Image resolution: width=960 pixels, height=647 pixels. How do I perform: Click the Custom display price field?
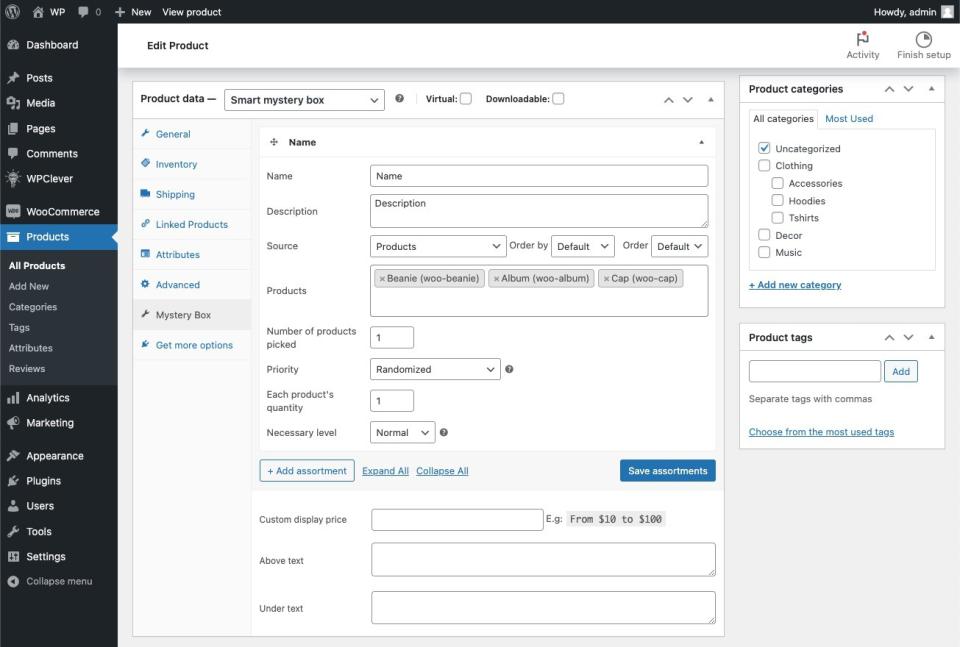click(456, 520)
